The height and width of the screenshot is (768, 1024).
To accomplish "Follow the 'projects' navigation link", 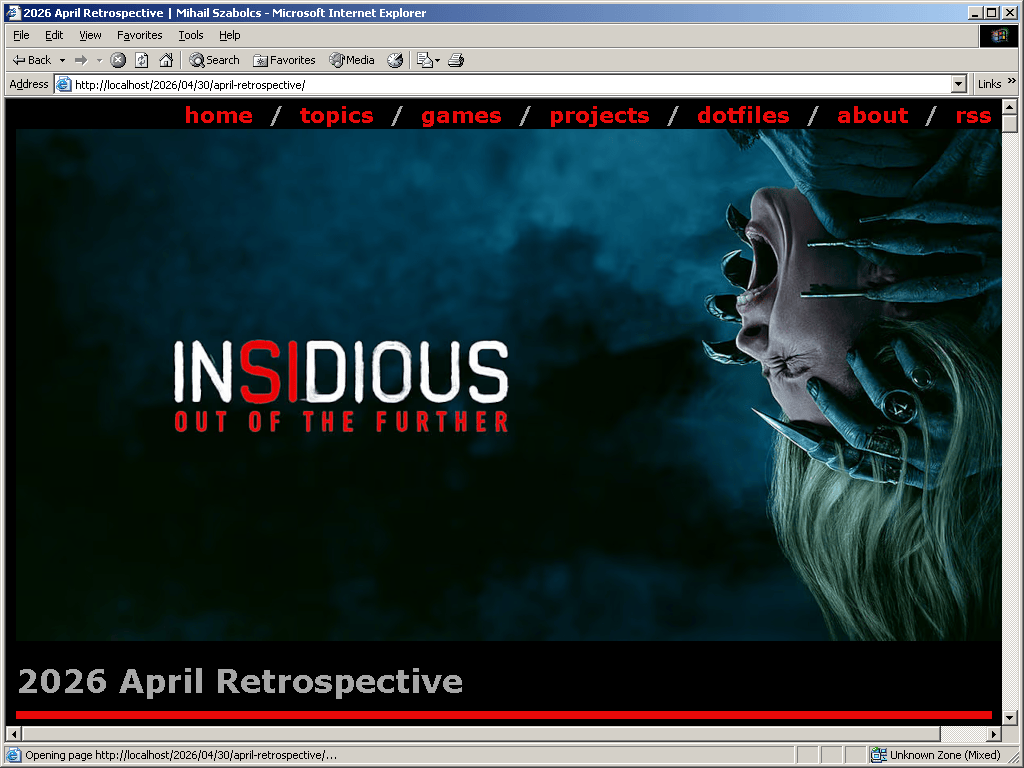I will tap(600, 116).
